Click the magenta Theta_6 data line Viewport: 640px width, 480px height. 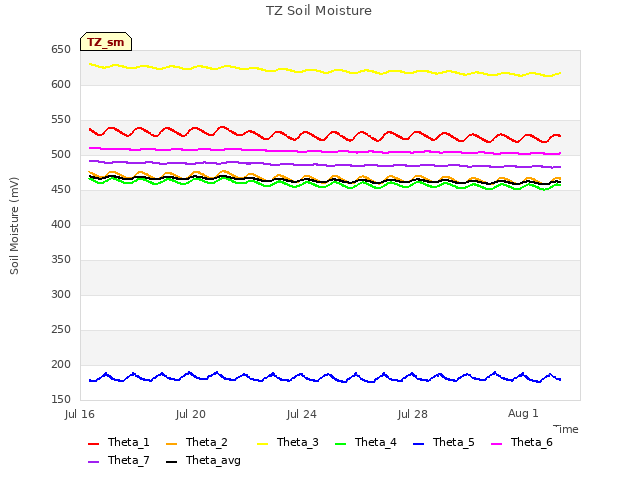(x=325, y=151)
